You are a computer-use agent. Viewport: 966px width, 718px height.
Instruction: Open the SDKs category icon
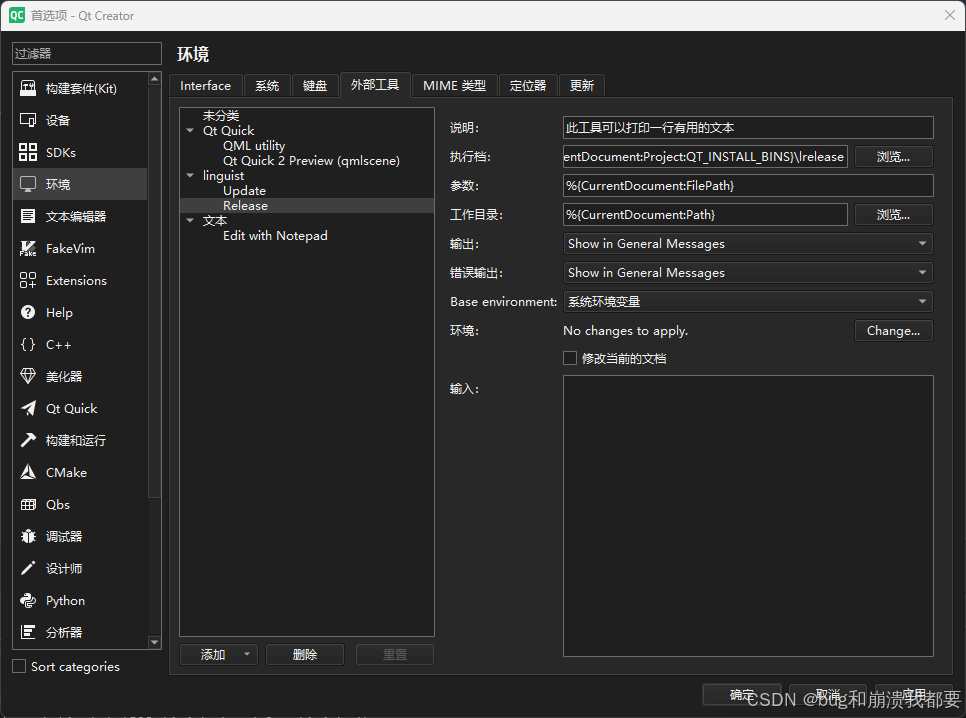tap(28, 152)
